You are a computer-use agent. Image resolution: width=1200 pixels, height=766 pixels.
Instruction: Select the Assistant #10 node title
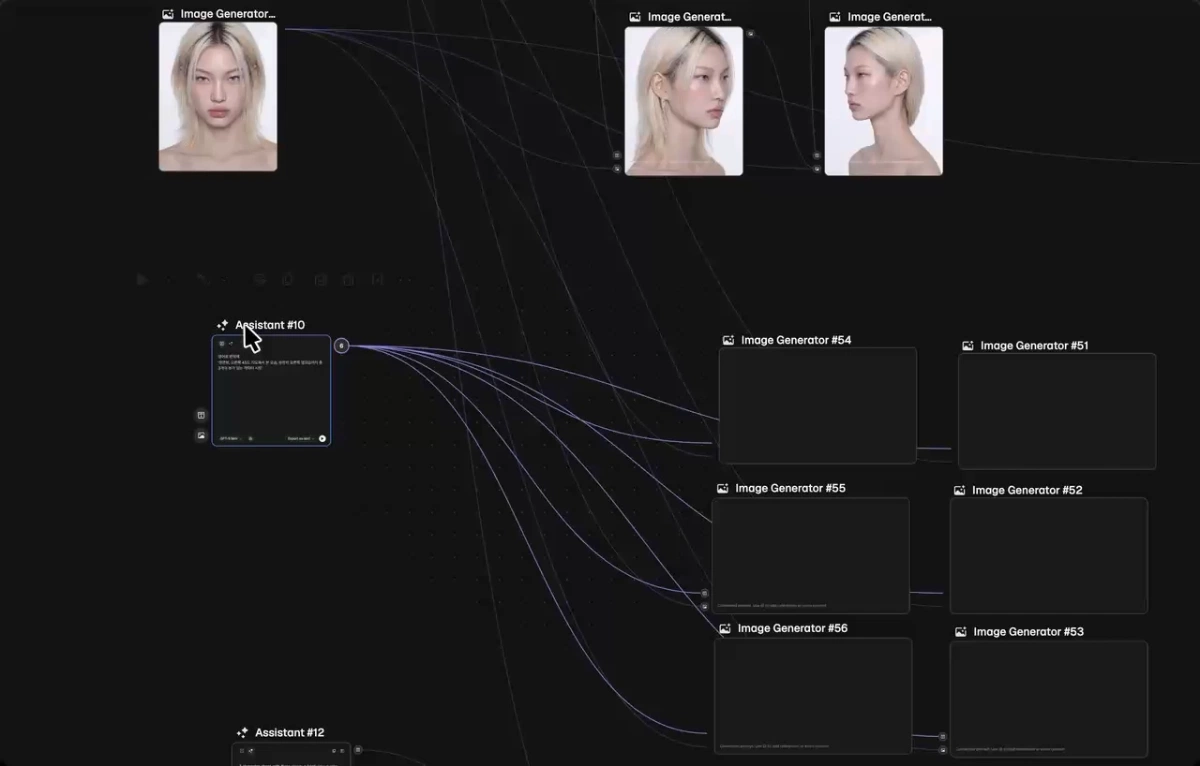tap(270, 325)
